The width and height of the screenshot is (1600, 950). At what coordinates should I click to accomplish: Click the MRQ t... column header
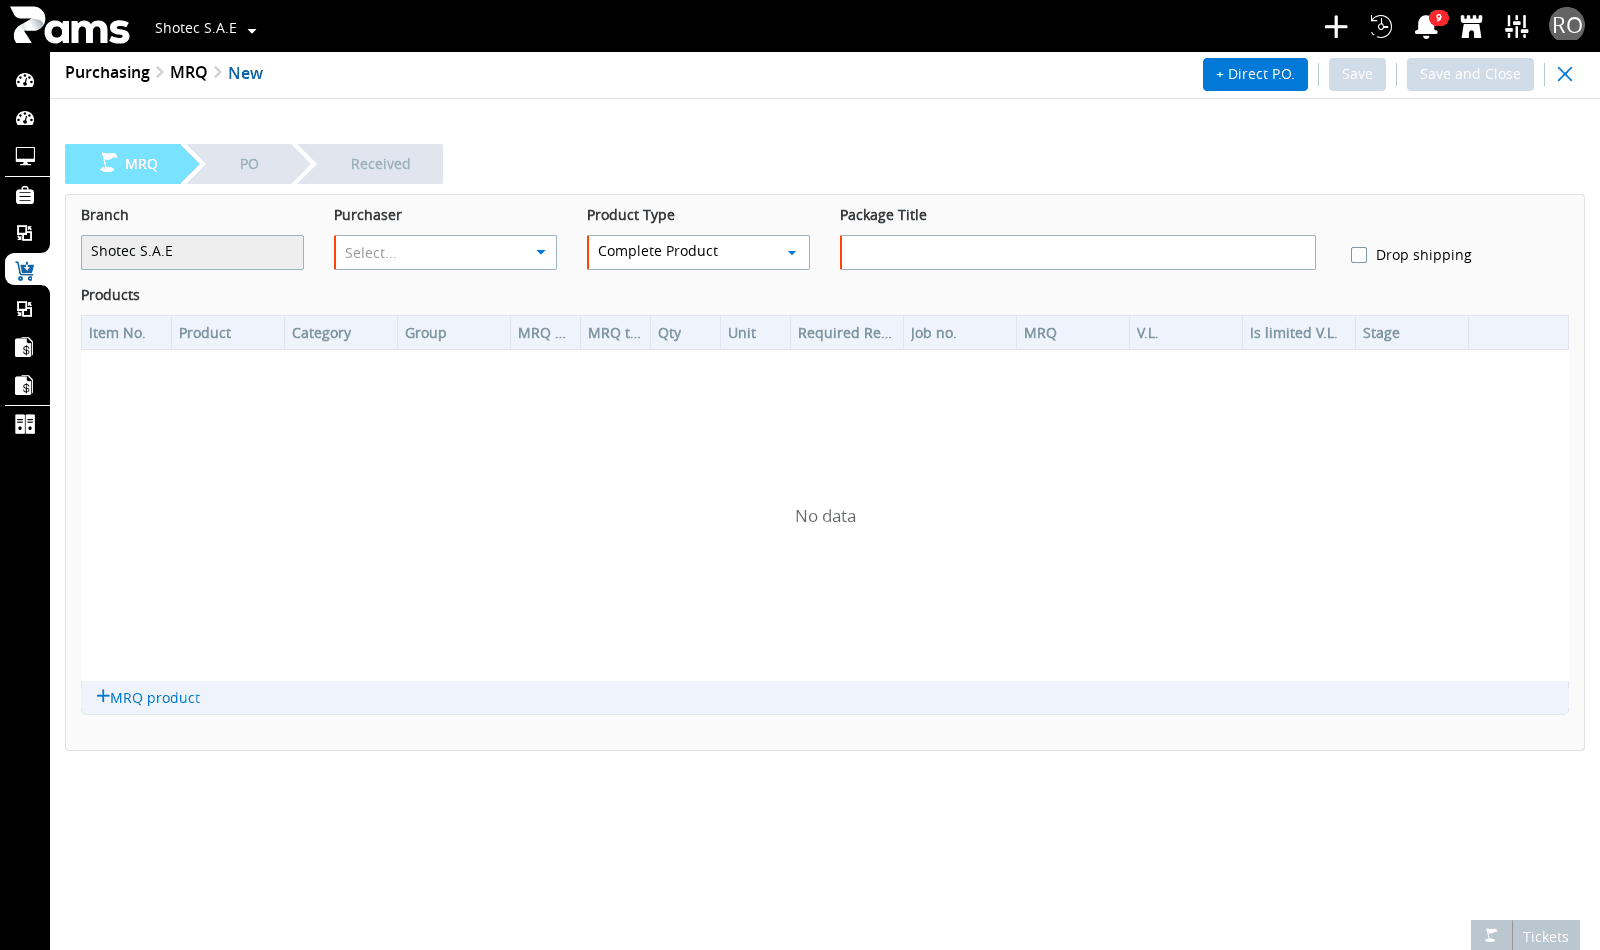click(615, 333)
